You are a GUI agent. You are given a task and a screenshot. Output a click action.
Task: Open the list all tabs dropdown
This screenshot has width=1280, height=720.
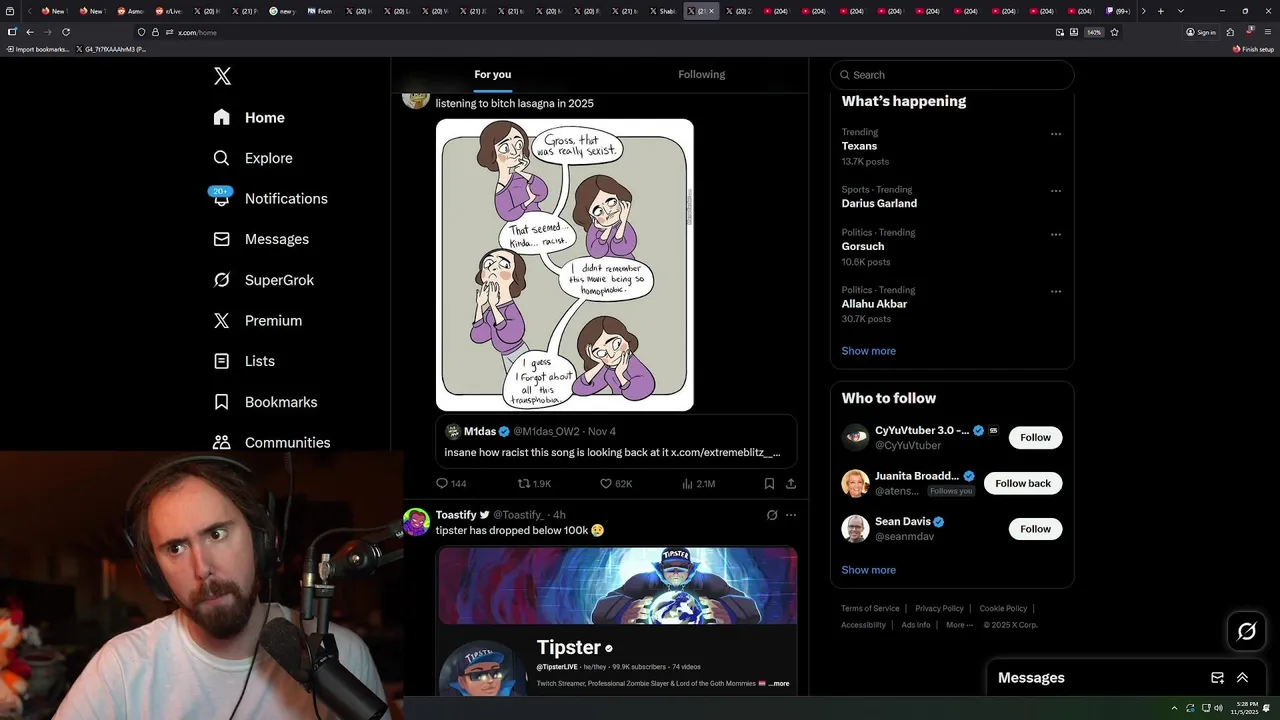click(1181, 11)
